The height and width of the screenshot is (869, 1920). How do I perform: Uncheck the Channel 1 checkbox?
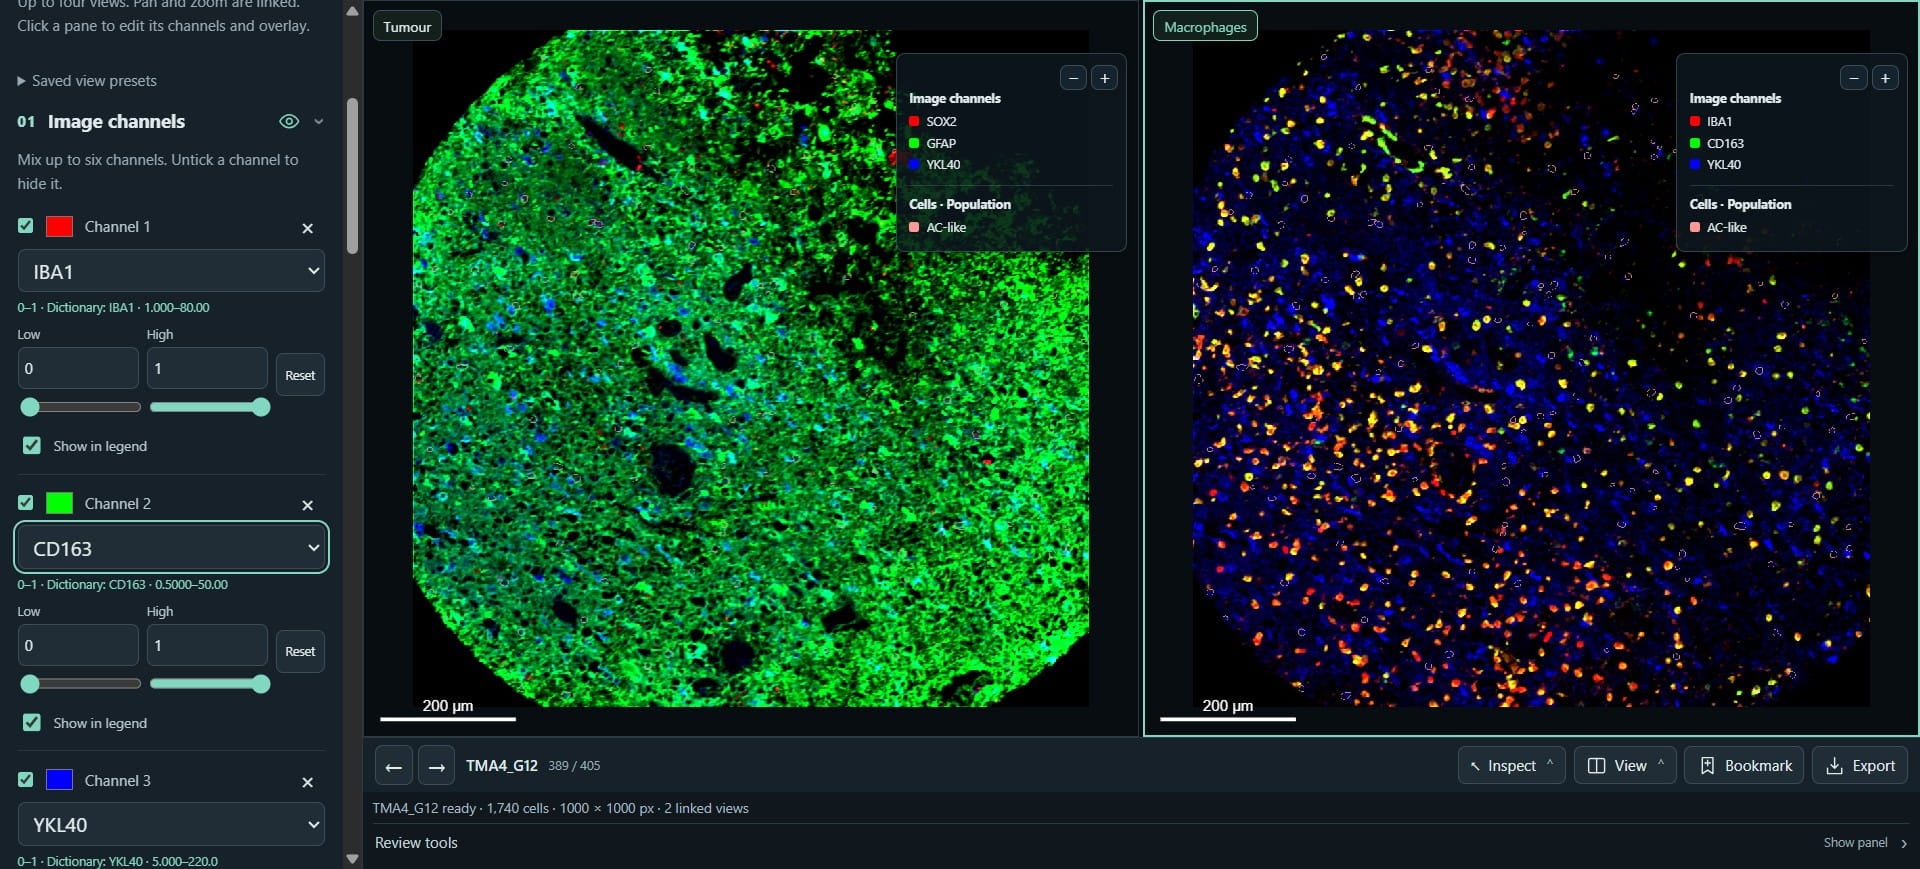pyautogui.click(x=26, y=226)
